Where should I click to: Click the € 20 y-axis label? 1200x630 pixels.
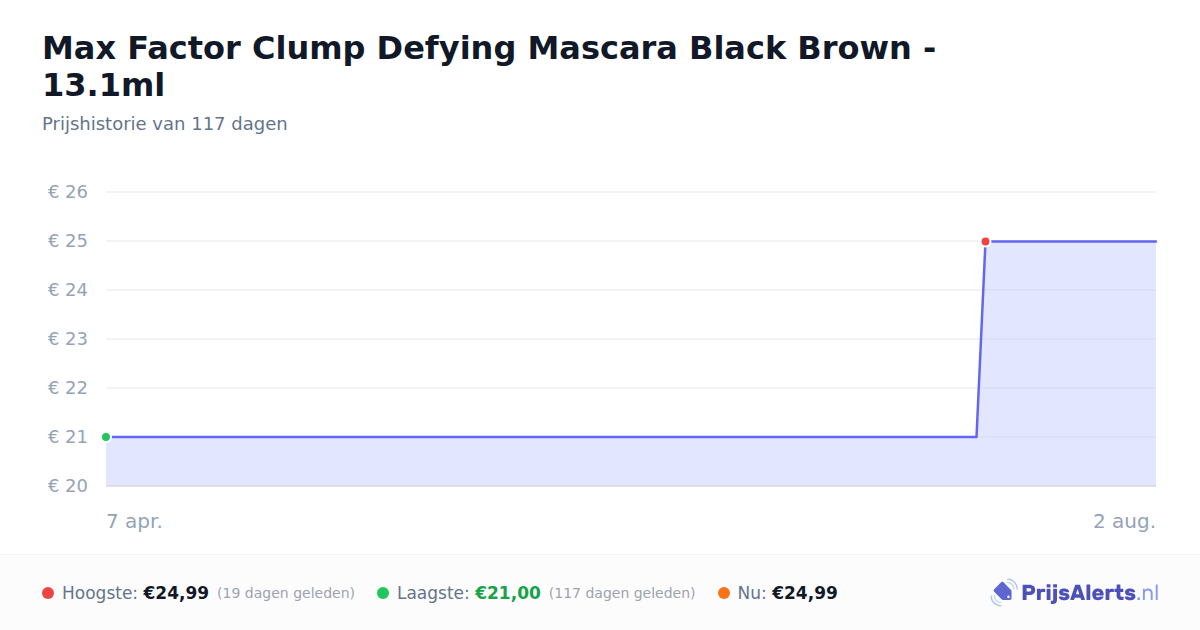coord(68,486)
